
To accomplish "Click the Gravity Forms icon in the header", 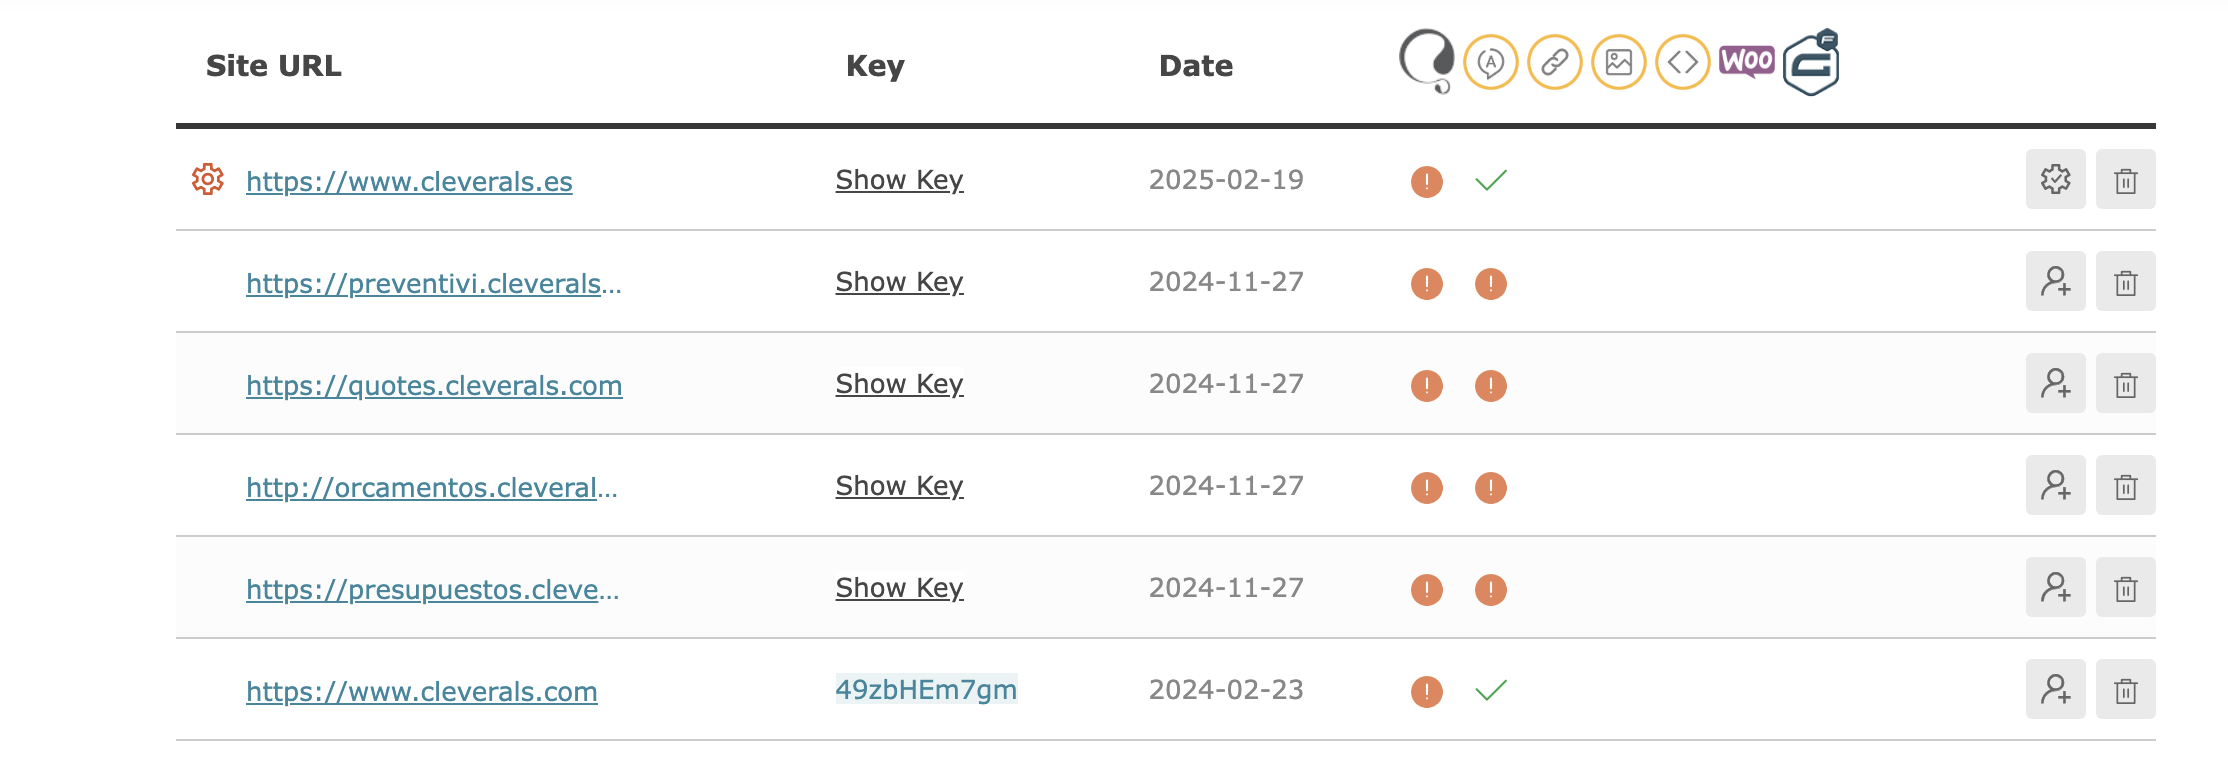I will click(x=1811, y=62).
